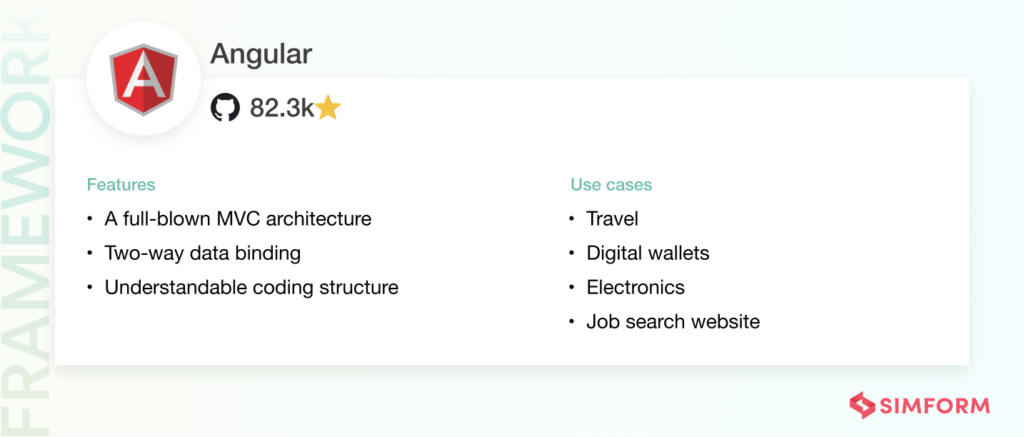Click the Simform logo icon

(862, 405)
